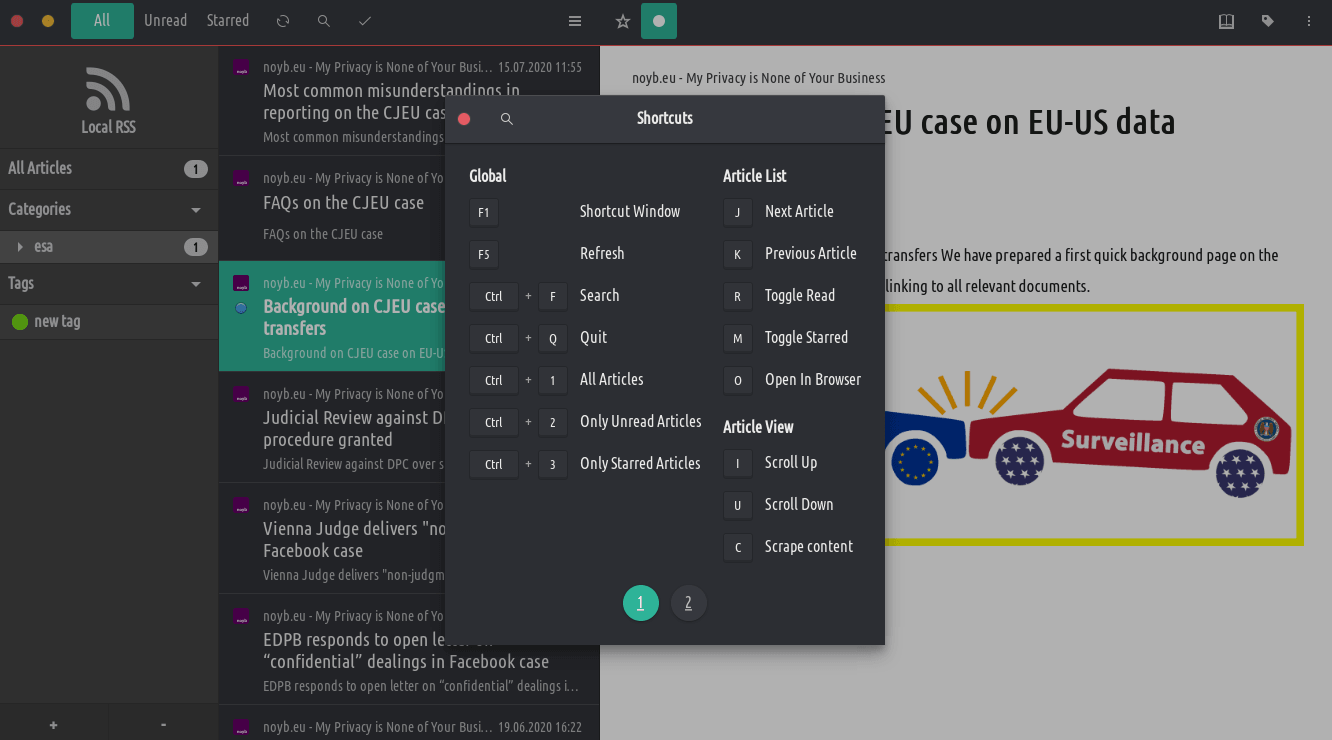1332x740 pixels.
Task: Open the reader view book icon
Action: pos(1226,21)
